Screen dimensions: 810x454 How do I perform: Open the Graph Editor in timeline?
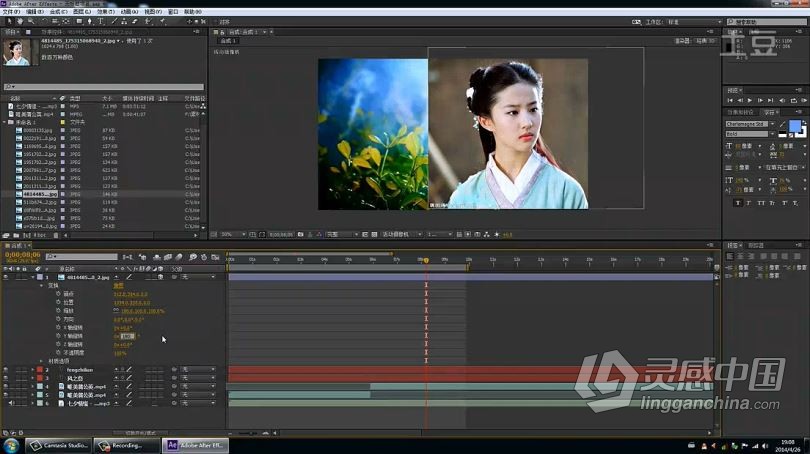pos(215,257)
